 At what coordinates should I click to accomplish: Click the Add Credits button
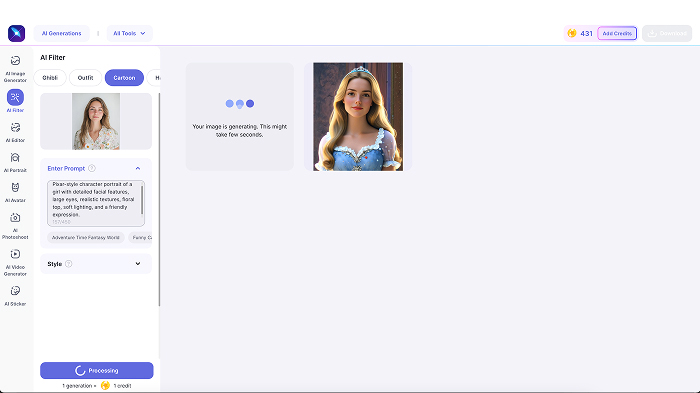(617, 33)
